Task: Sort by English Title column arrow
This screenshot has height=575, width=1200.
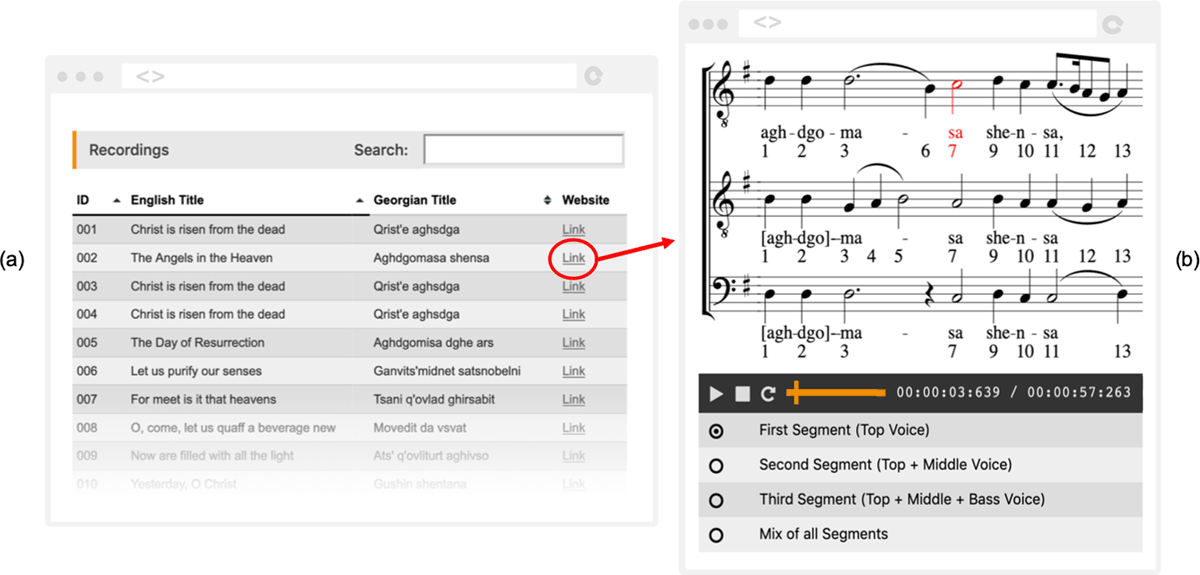Action: [359, 201]
